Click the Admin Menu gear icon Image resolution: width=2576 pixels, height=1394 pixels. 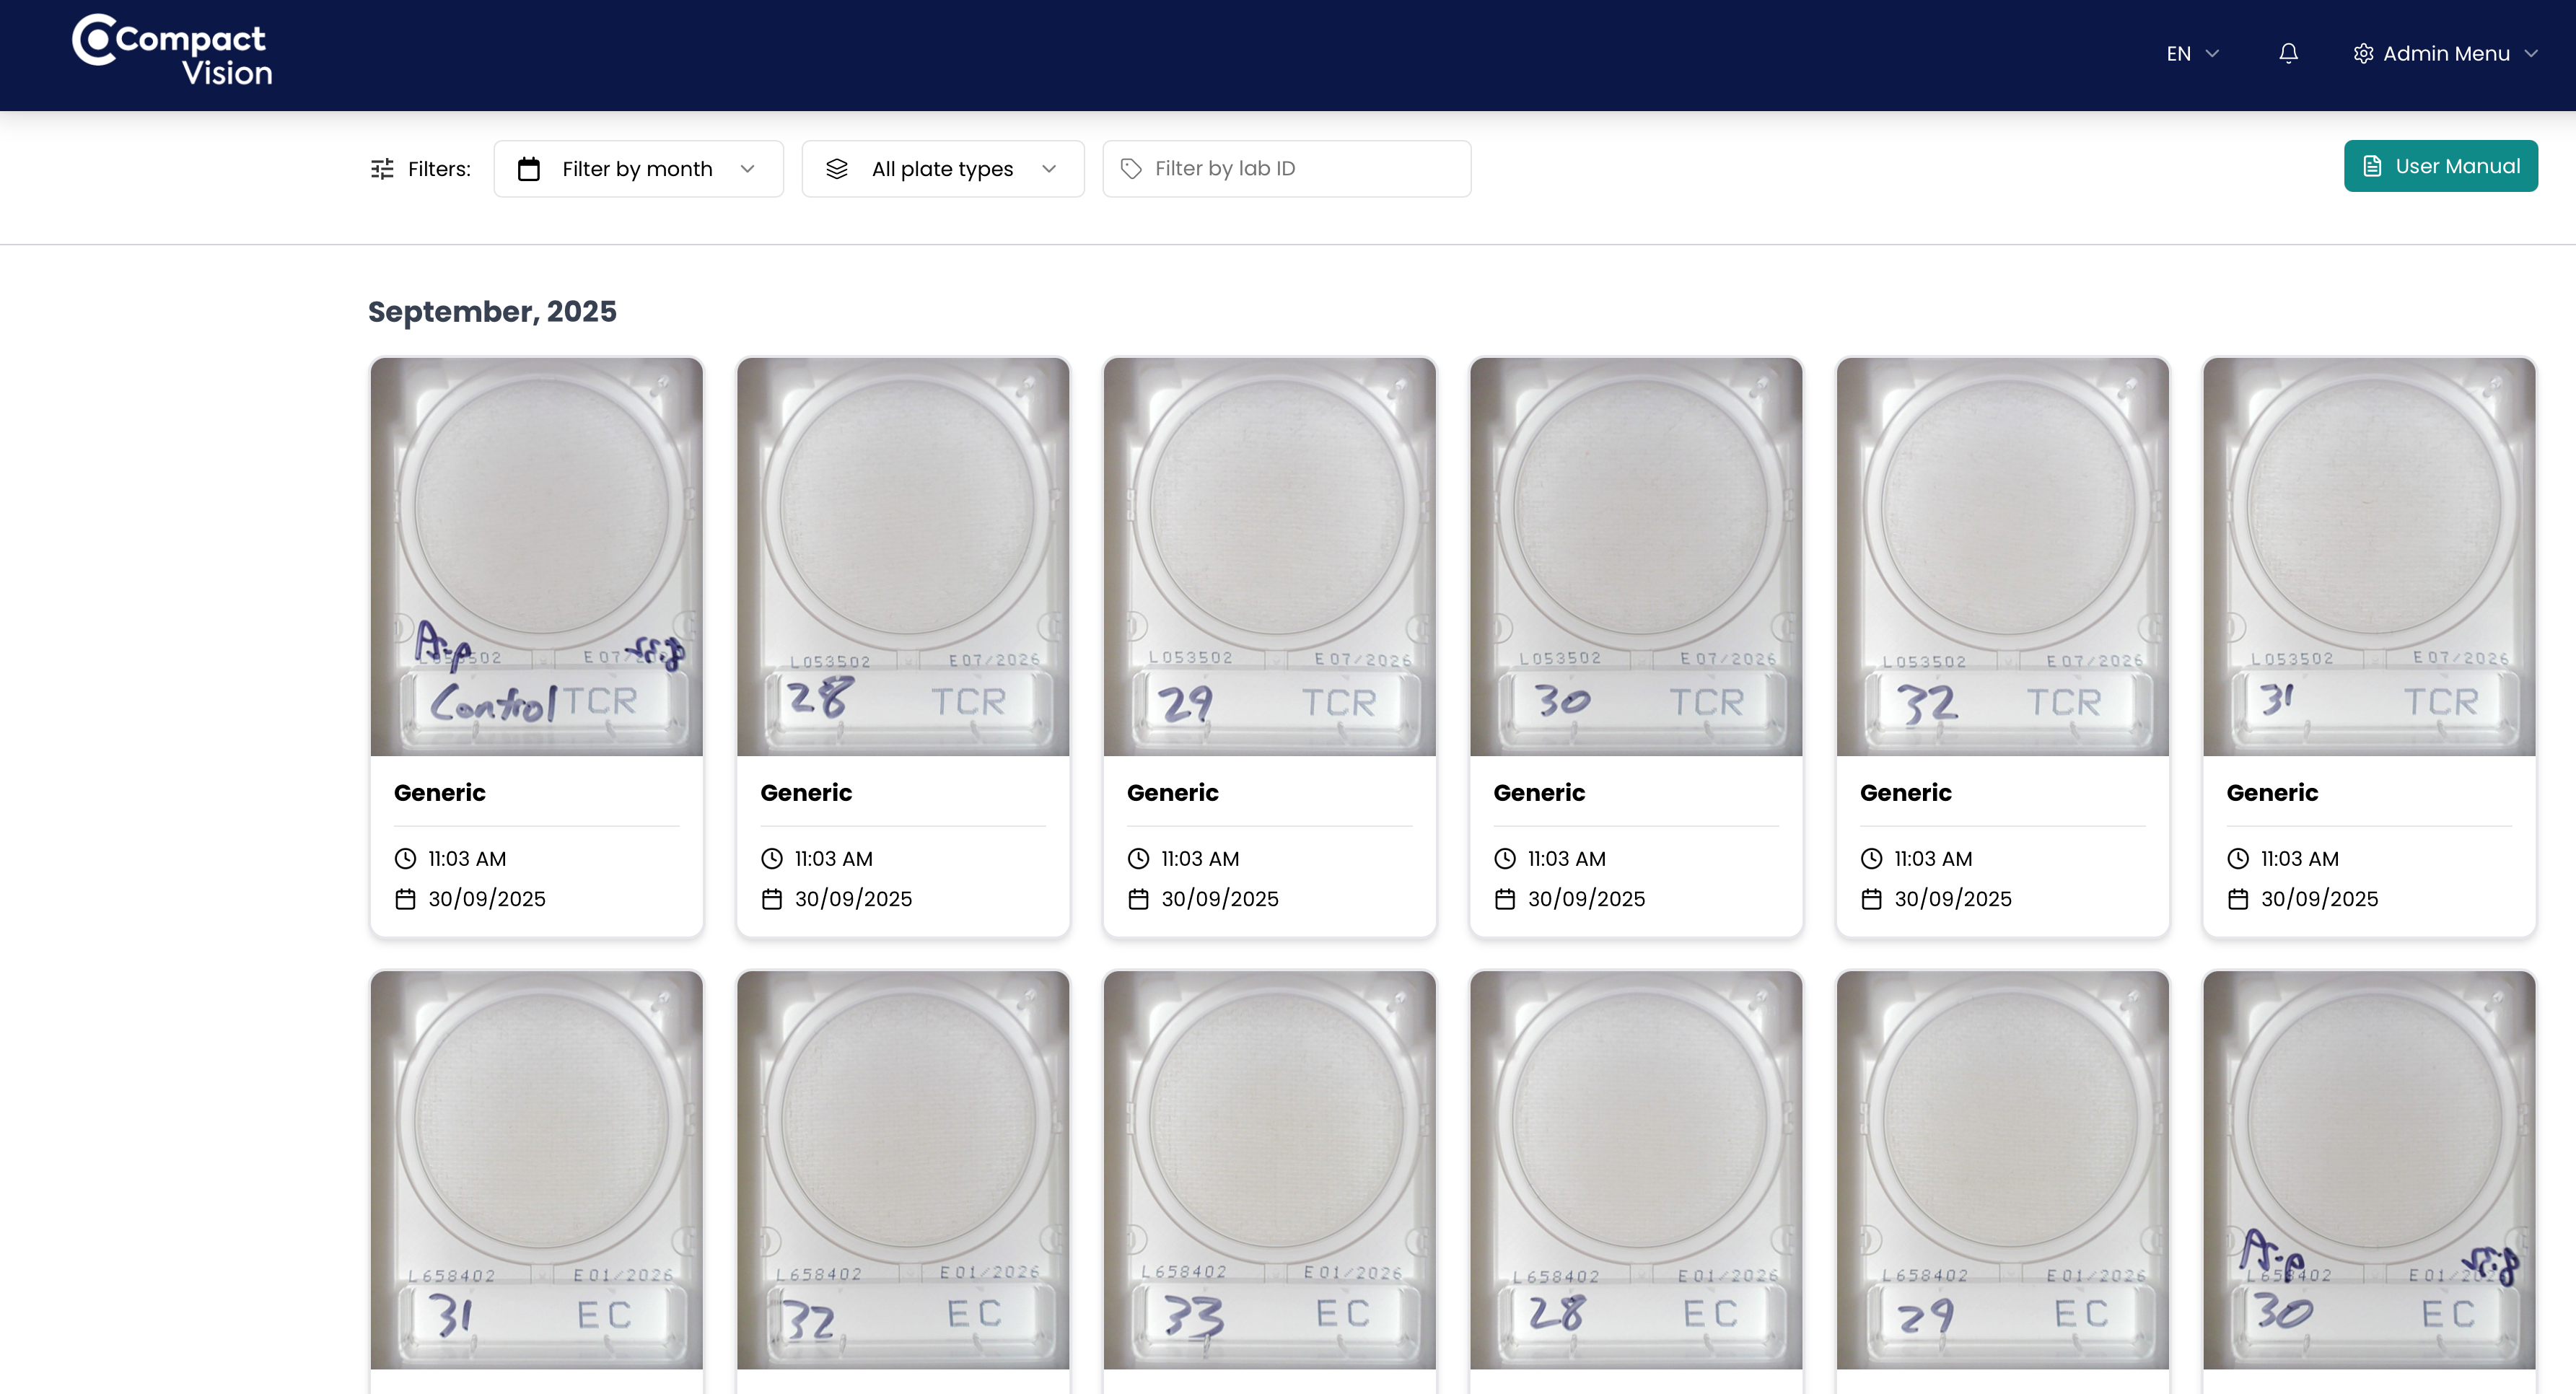[2363, 54]
